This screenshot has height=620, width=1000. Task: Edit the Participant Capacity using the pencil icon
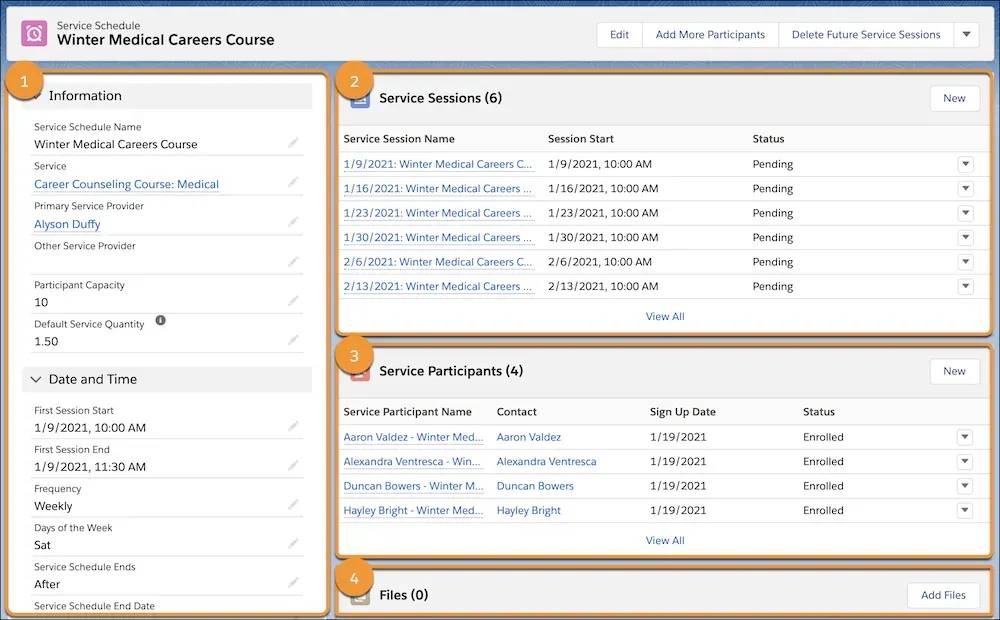point(293,299)
